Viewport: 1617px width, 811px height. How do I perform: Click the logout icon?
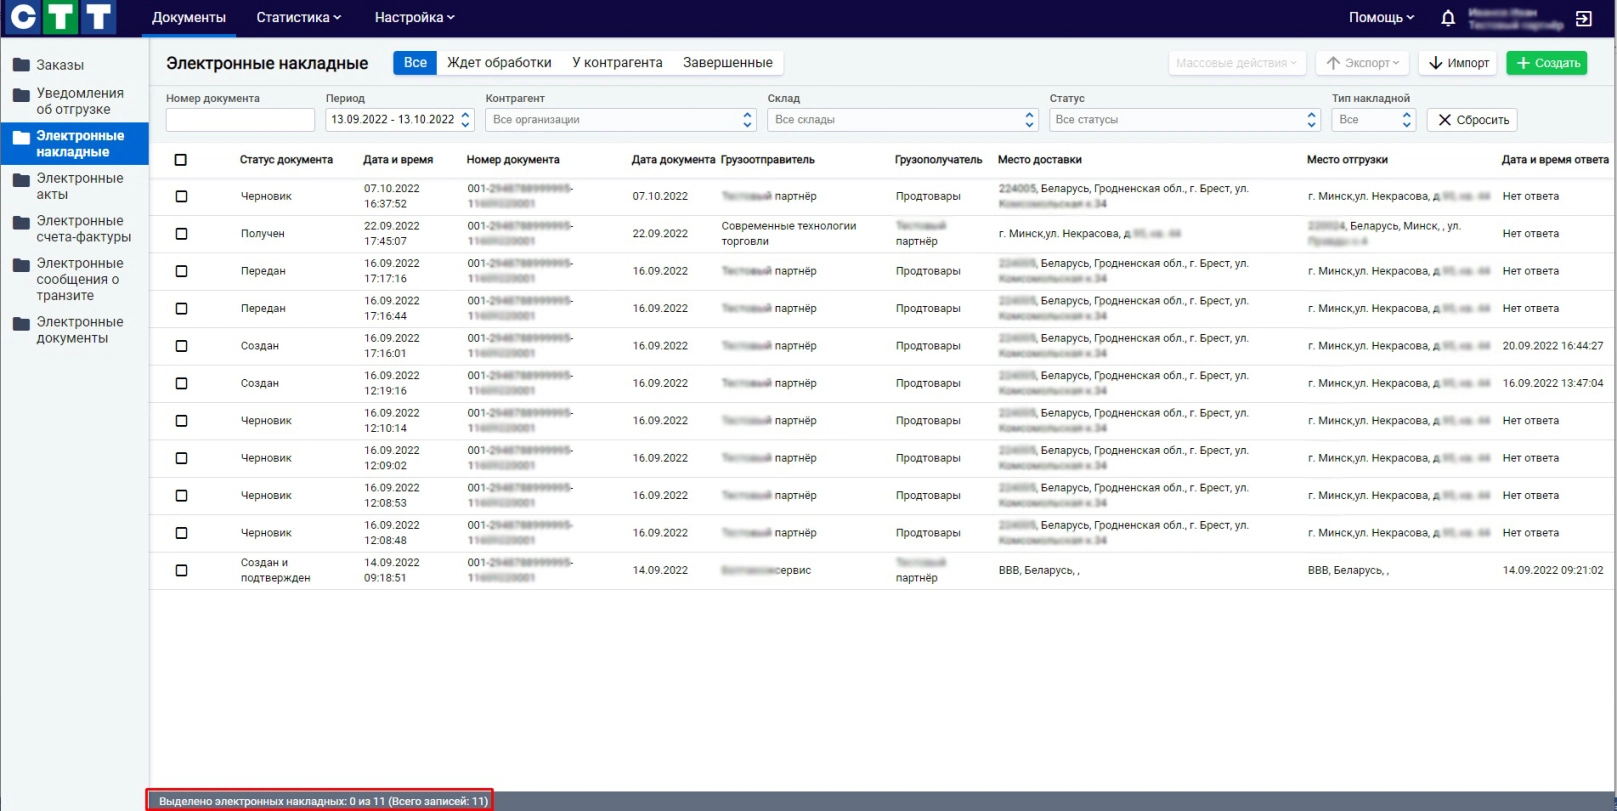coord(1584,18)
